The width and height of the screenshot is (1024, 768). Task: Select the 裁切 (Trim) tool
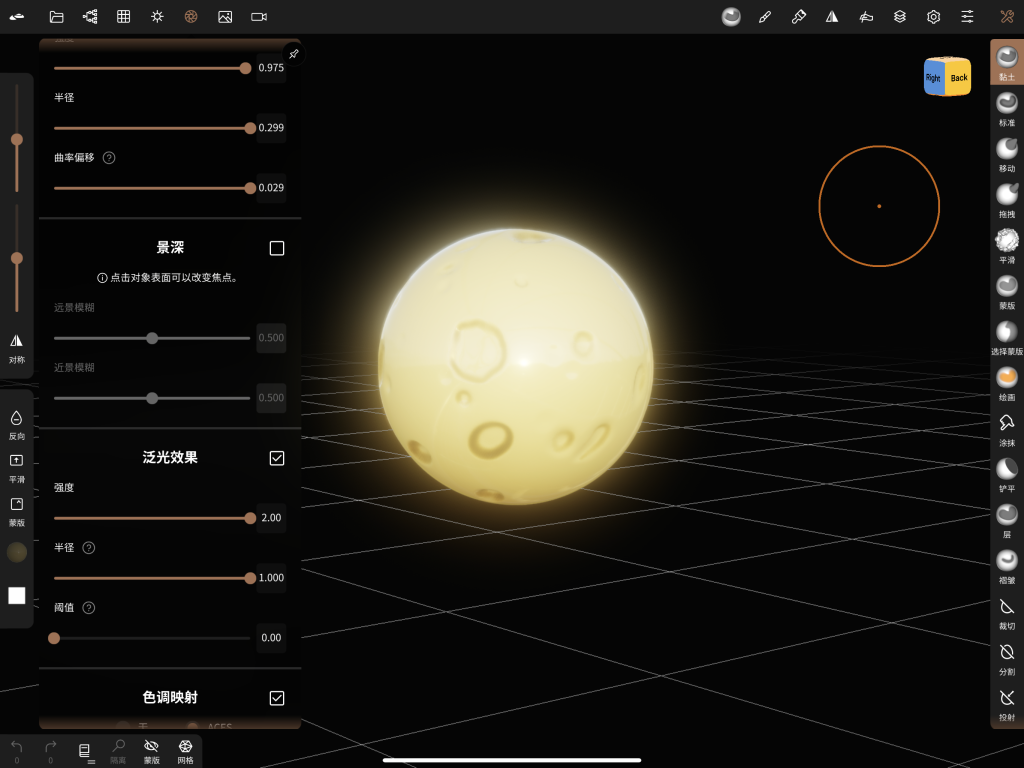(1006, 611)
